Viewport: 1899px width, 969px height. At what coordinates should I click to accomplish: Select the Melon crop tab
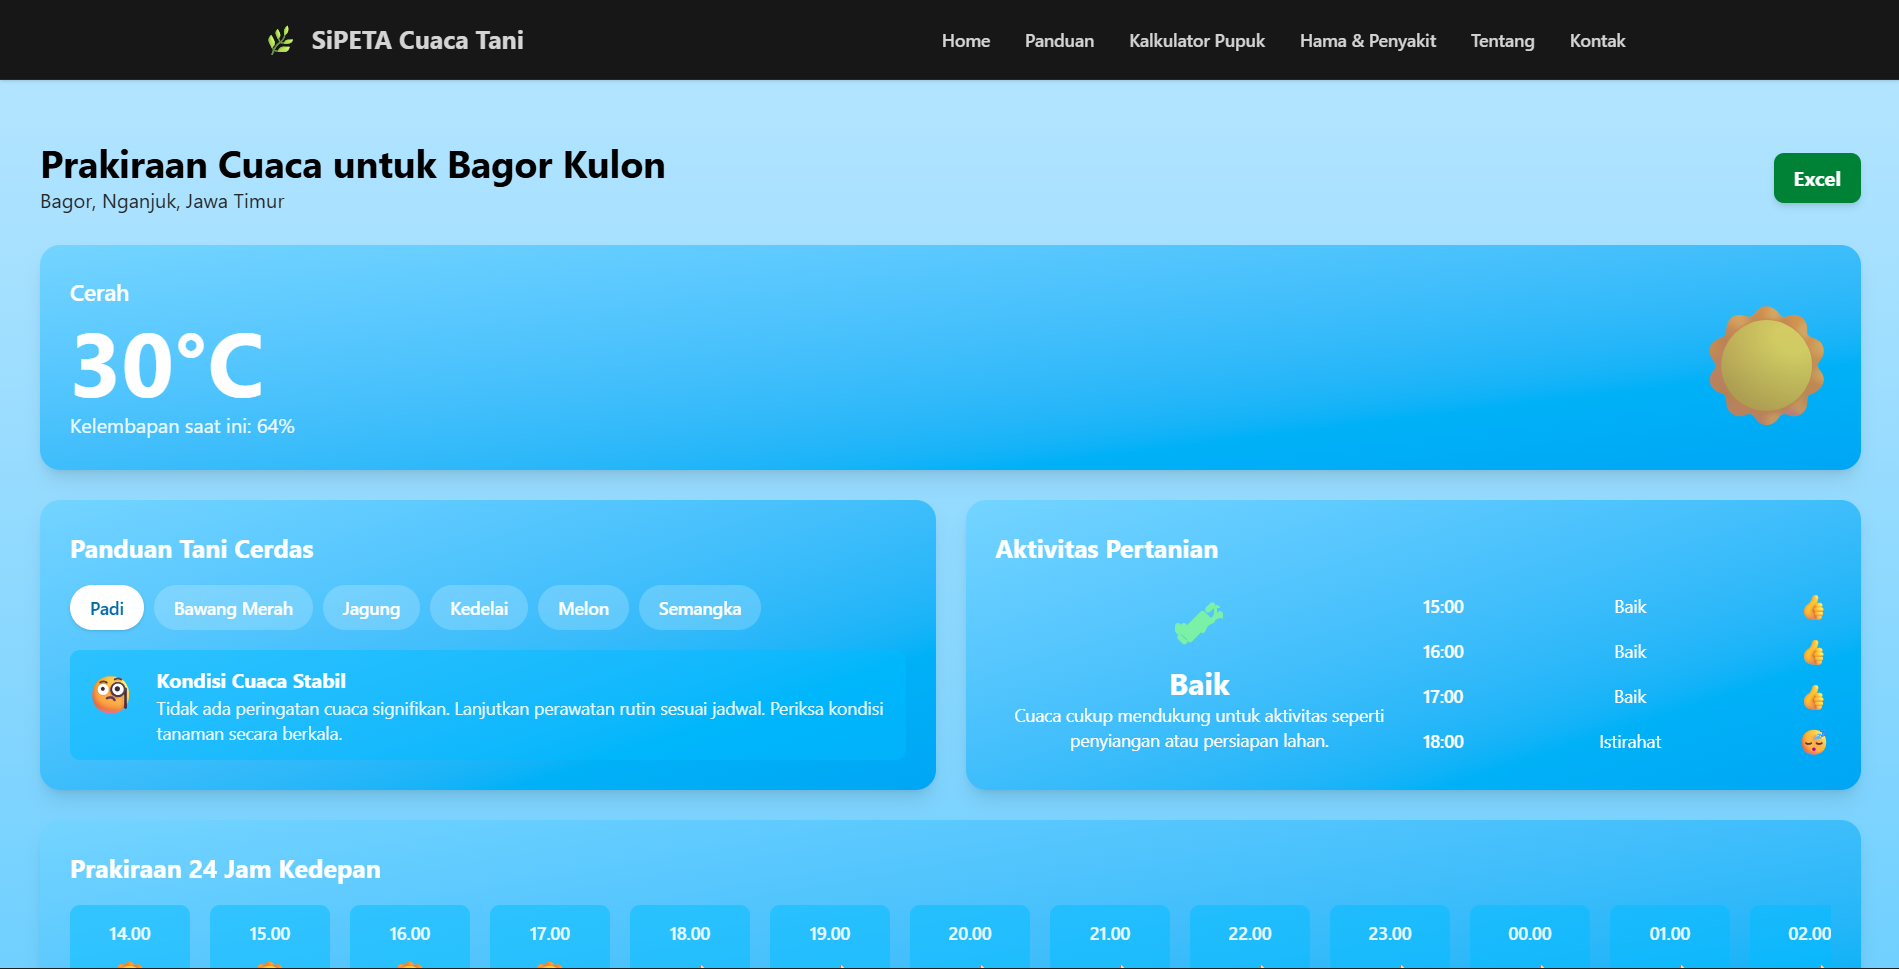click(x=583, y=608)
